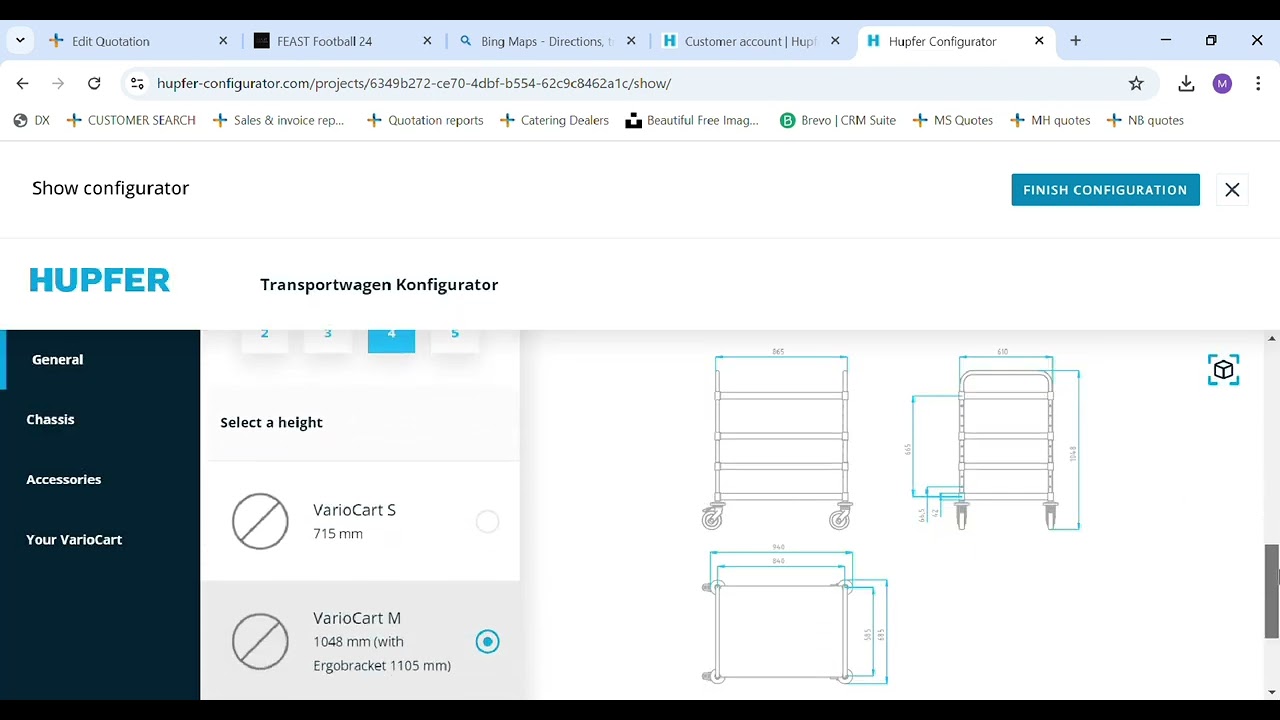This screenshot has height=720, width=1280.
Task: Reload the Hupfer configurator page
Action: 94,84
